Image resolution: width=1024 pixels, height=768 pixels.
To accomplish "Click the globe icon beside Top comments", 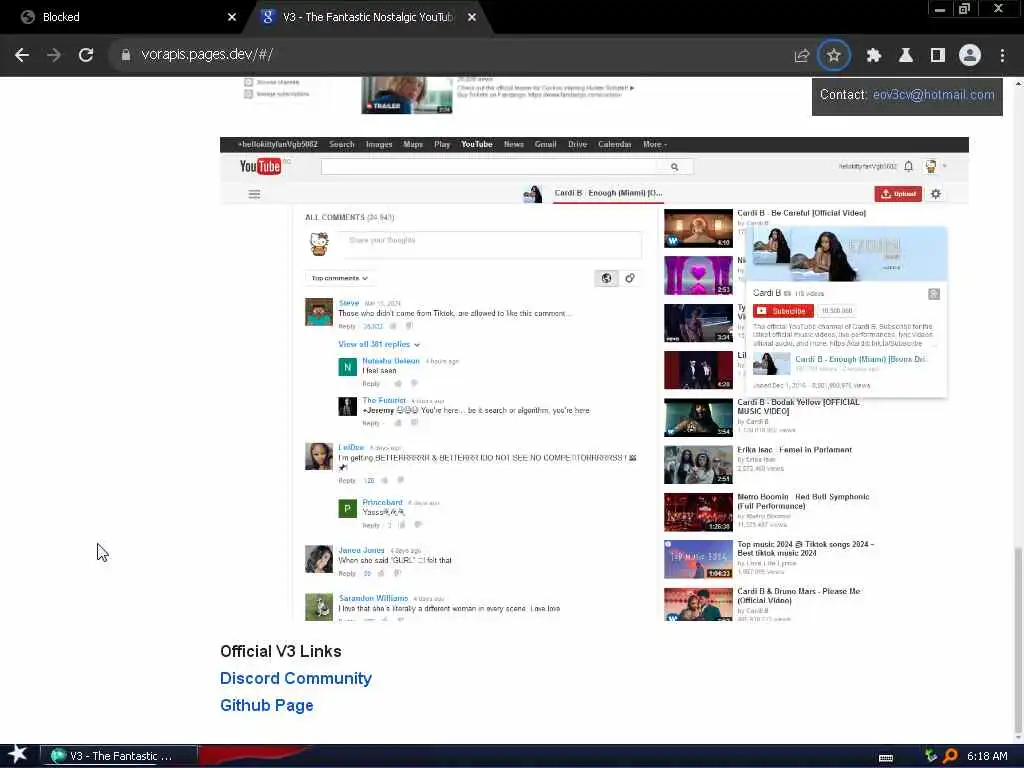I will (x=606, y=278).
